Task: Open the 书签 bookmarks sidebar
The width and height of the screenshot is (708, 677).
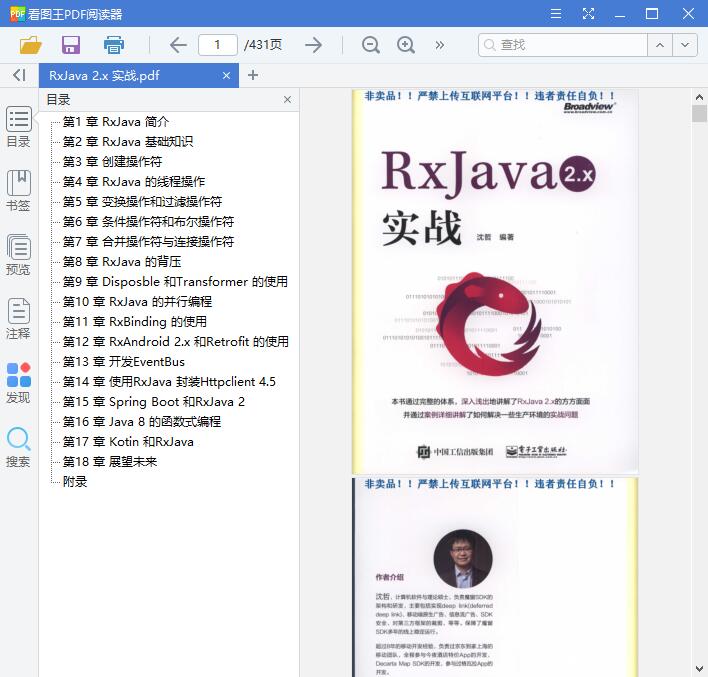Action: tap(19, 191)
